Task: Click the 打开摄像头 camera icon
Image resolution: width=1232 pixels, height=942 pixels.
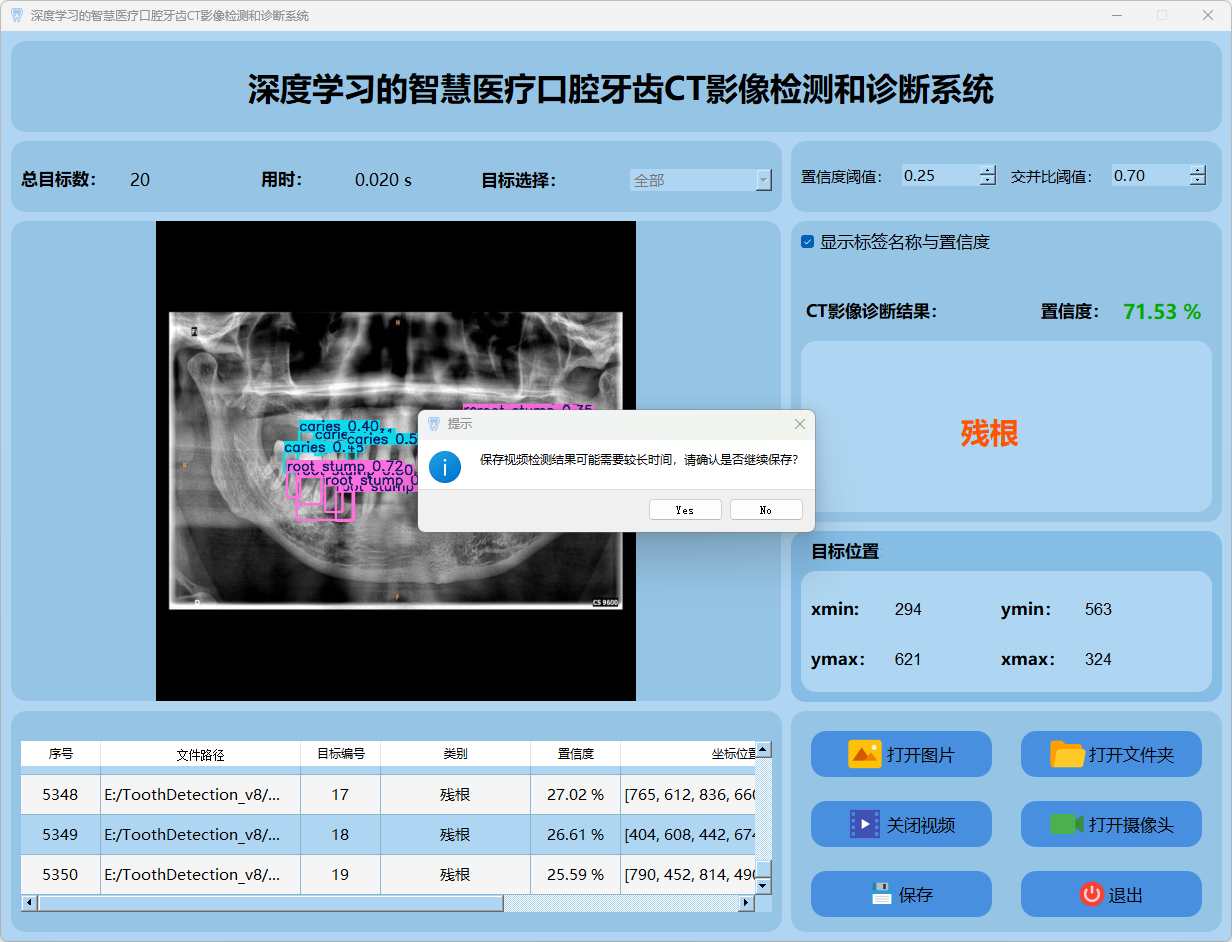Action: (x=1067, y=824)
